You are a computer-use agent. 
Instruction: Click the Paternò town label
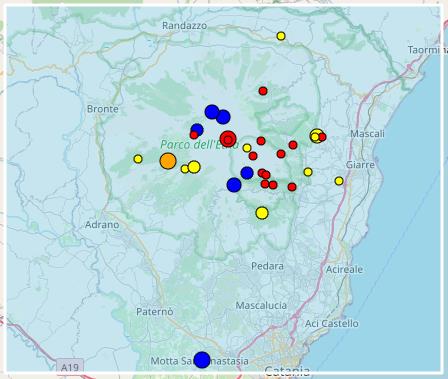click(155, 312)
